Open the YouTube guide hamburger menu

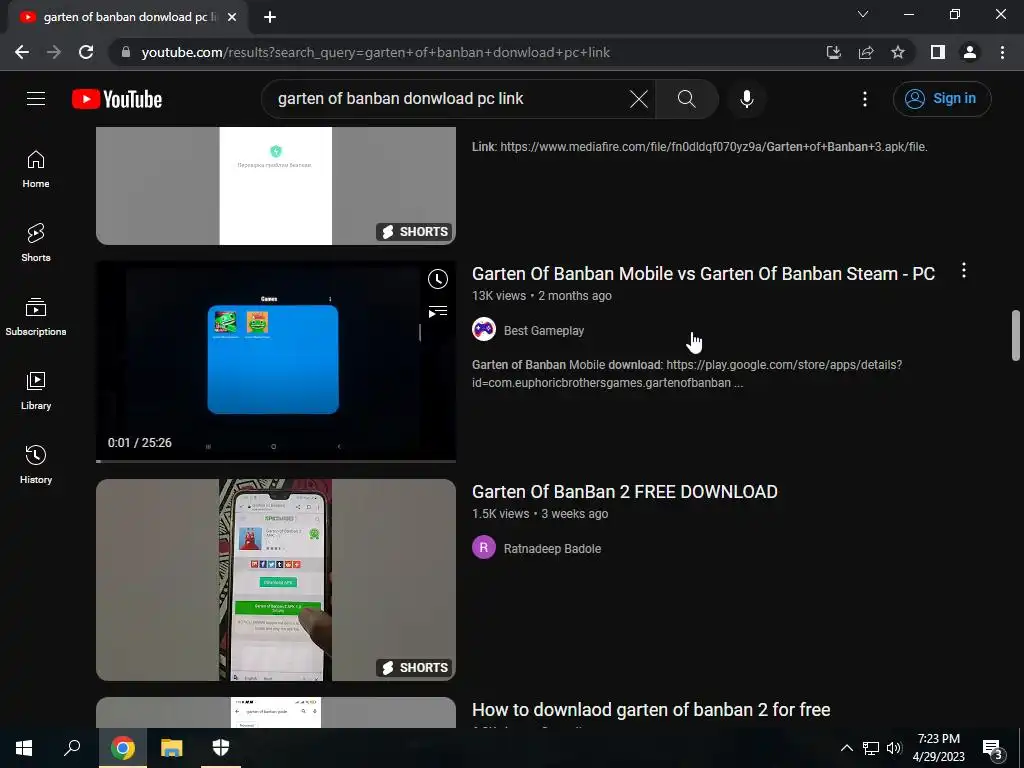36,99
